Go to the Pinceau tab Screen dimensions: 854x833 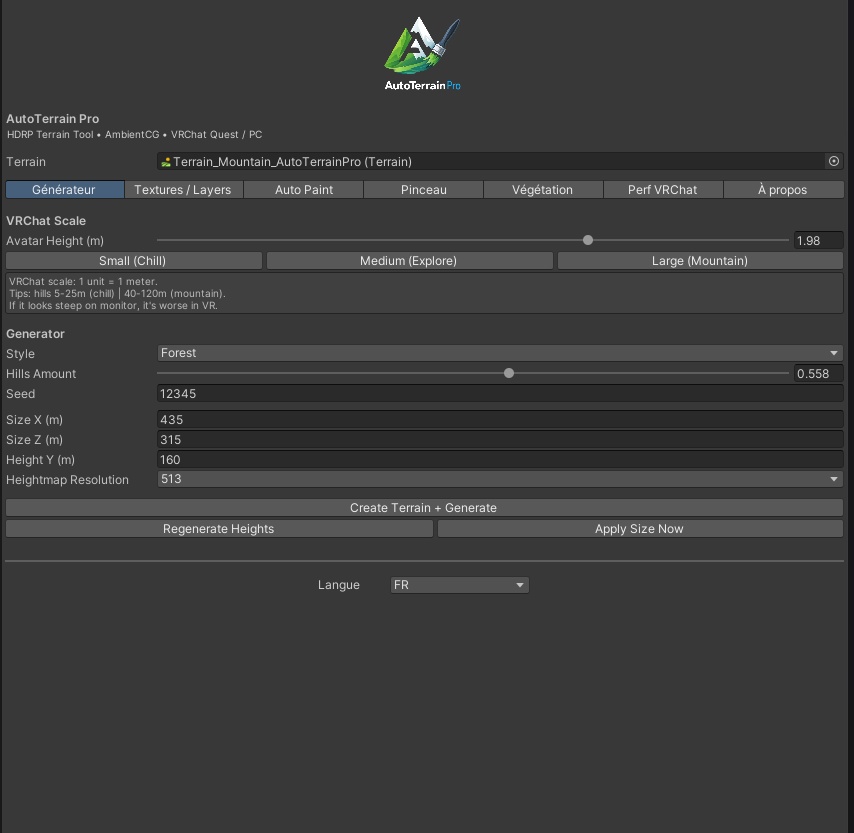[423, 190]
